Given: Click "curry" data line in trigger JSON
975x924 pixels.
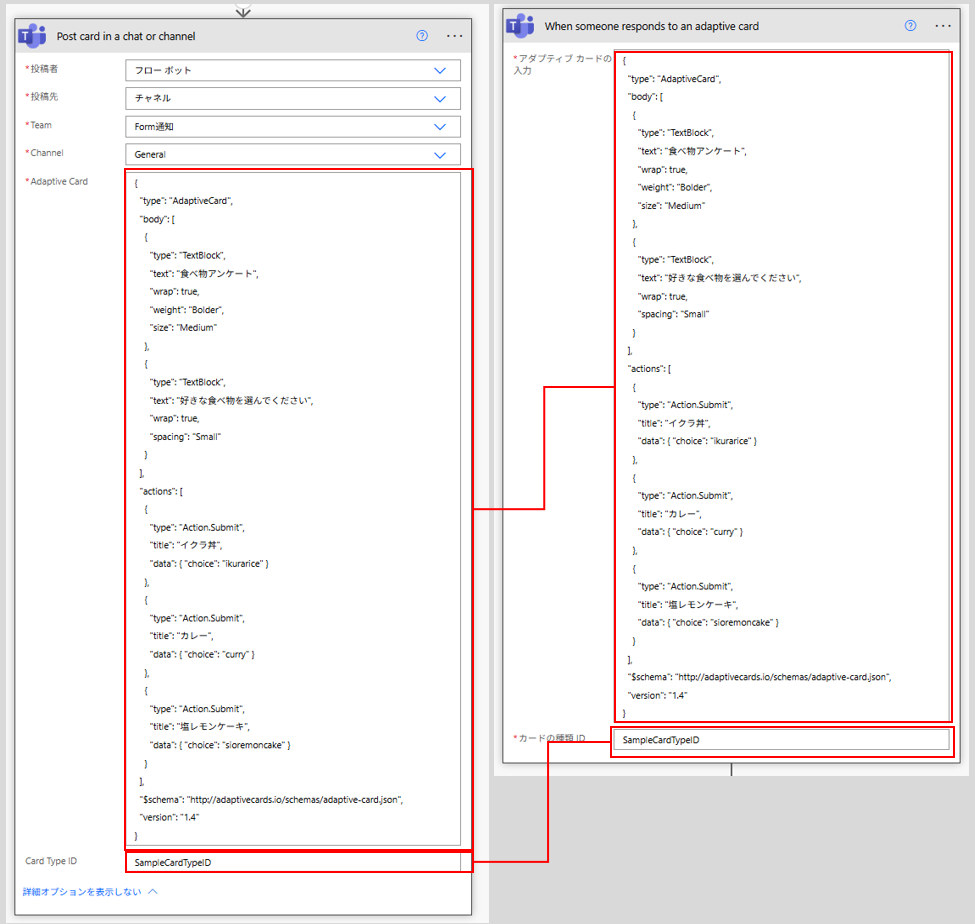Looking at the screenshot, I should pos(690,532).
